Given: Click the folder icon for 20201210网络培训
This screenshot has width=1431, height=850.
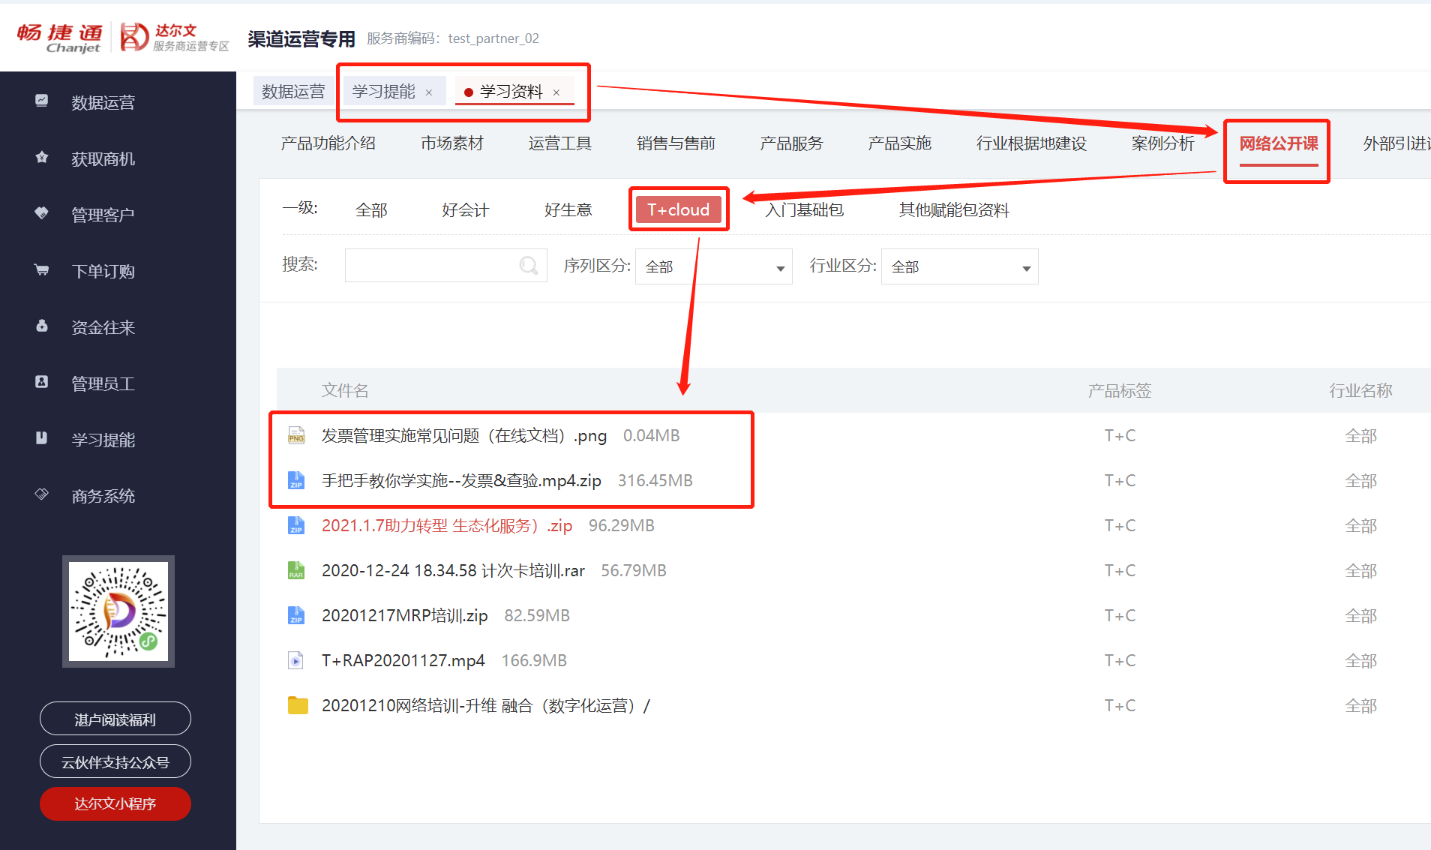Looking at the screenshot, I should coord(297,705).
